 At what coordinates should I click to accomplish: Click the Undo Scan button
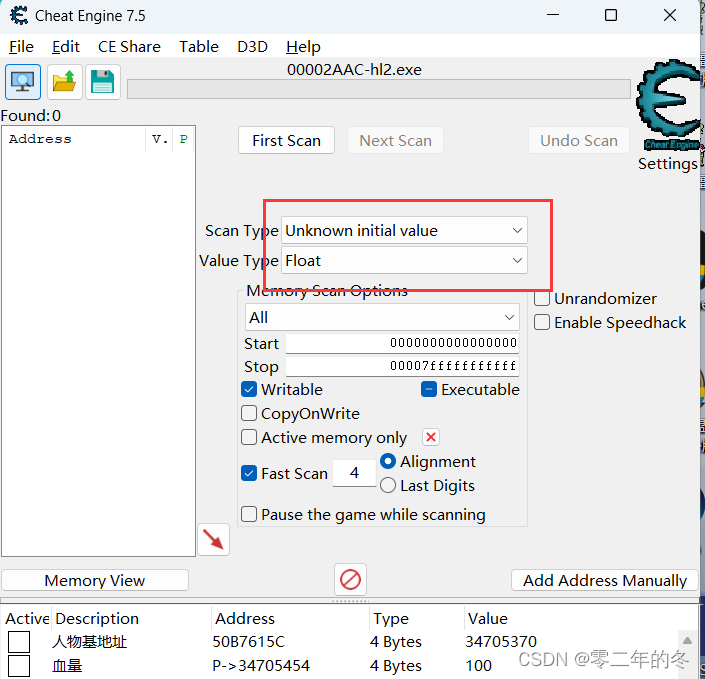tap(579, 140)
